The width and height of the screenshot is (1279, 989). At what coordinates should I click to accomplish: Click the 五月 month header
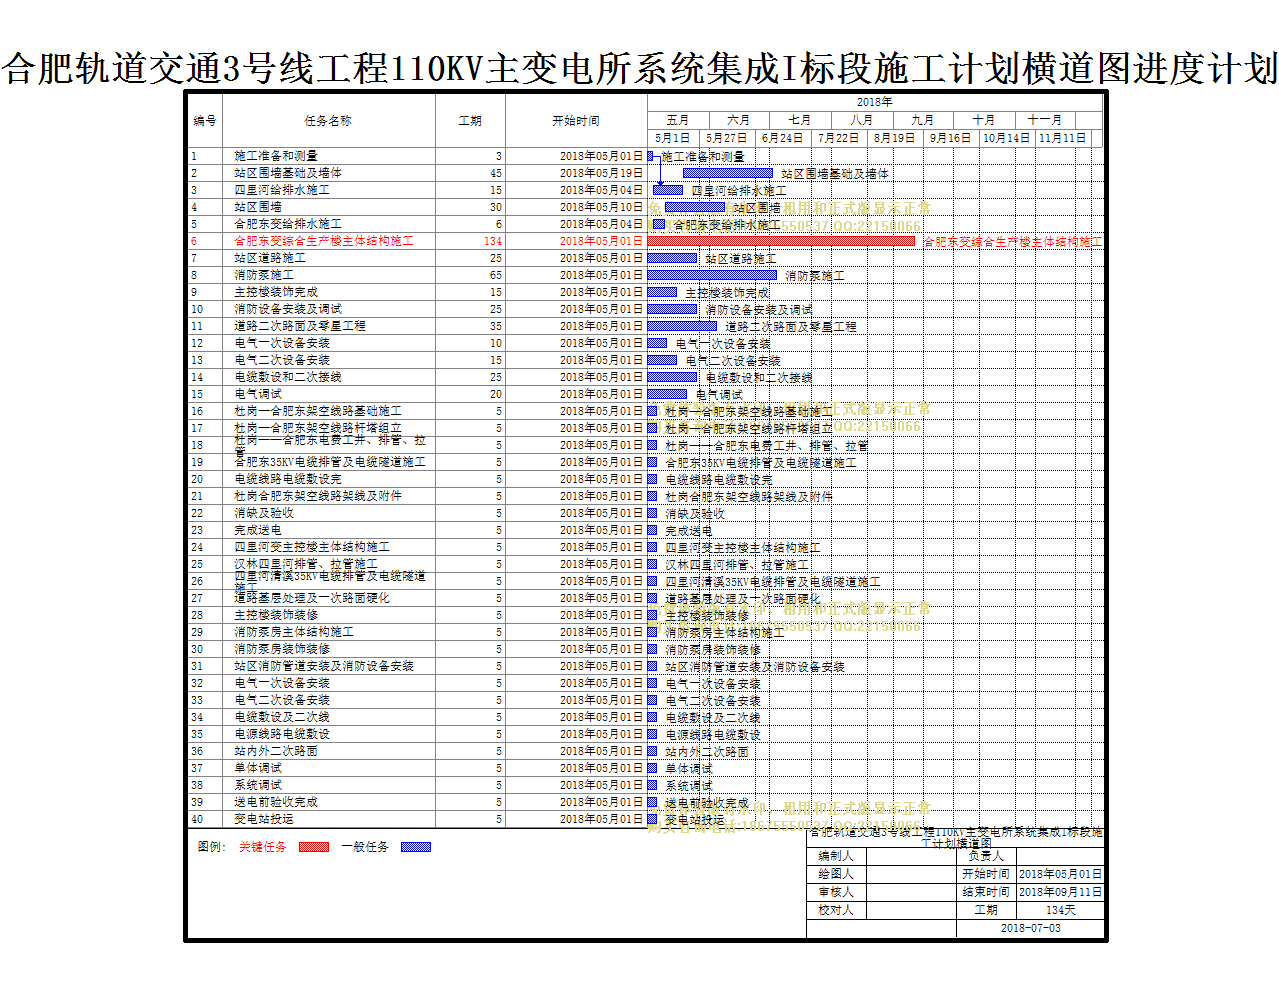(x=677, y=120)
